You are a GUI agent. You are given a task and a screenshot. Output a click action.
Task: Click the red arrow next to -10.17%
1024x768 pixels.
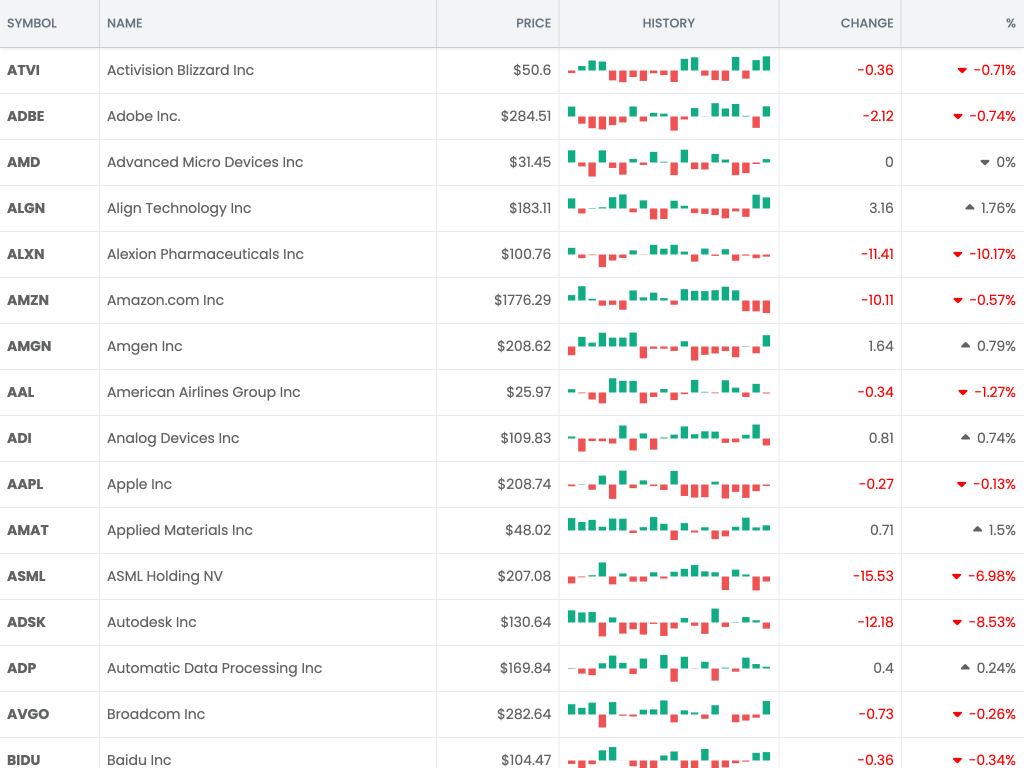[957, 255]
